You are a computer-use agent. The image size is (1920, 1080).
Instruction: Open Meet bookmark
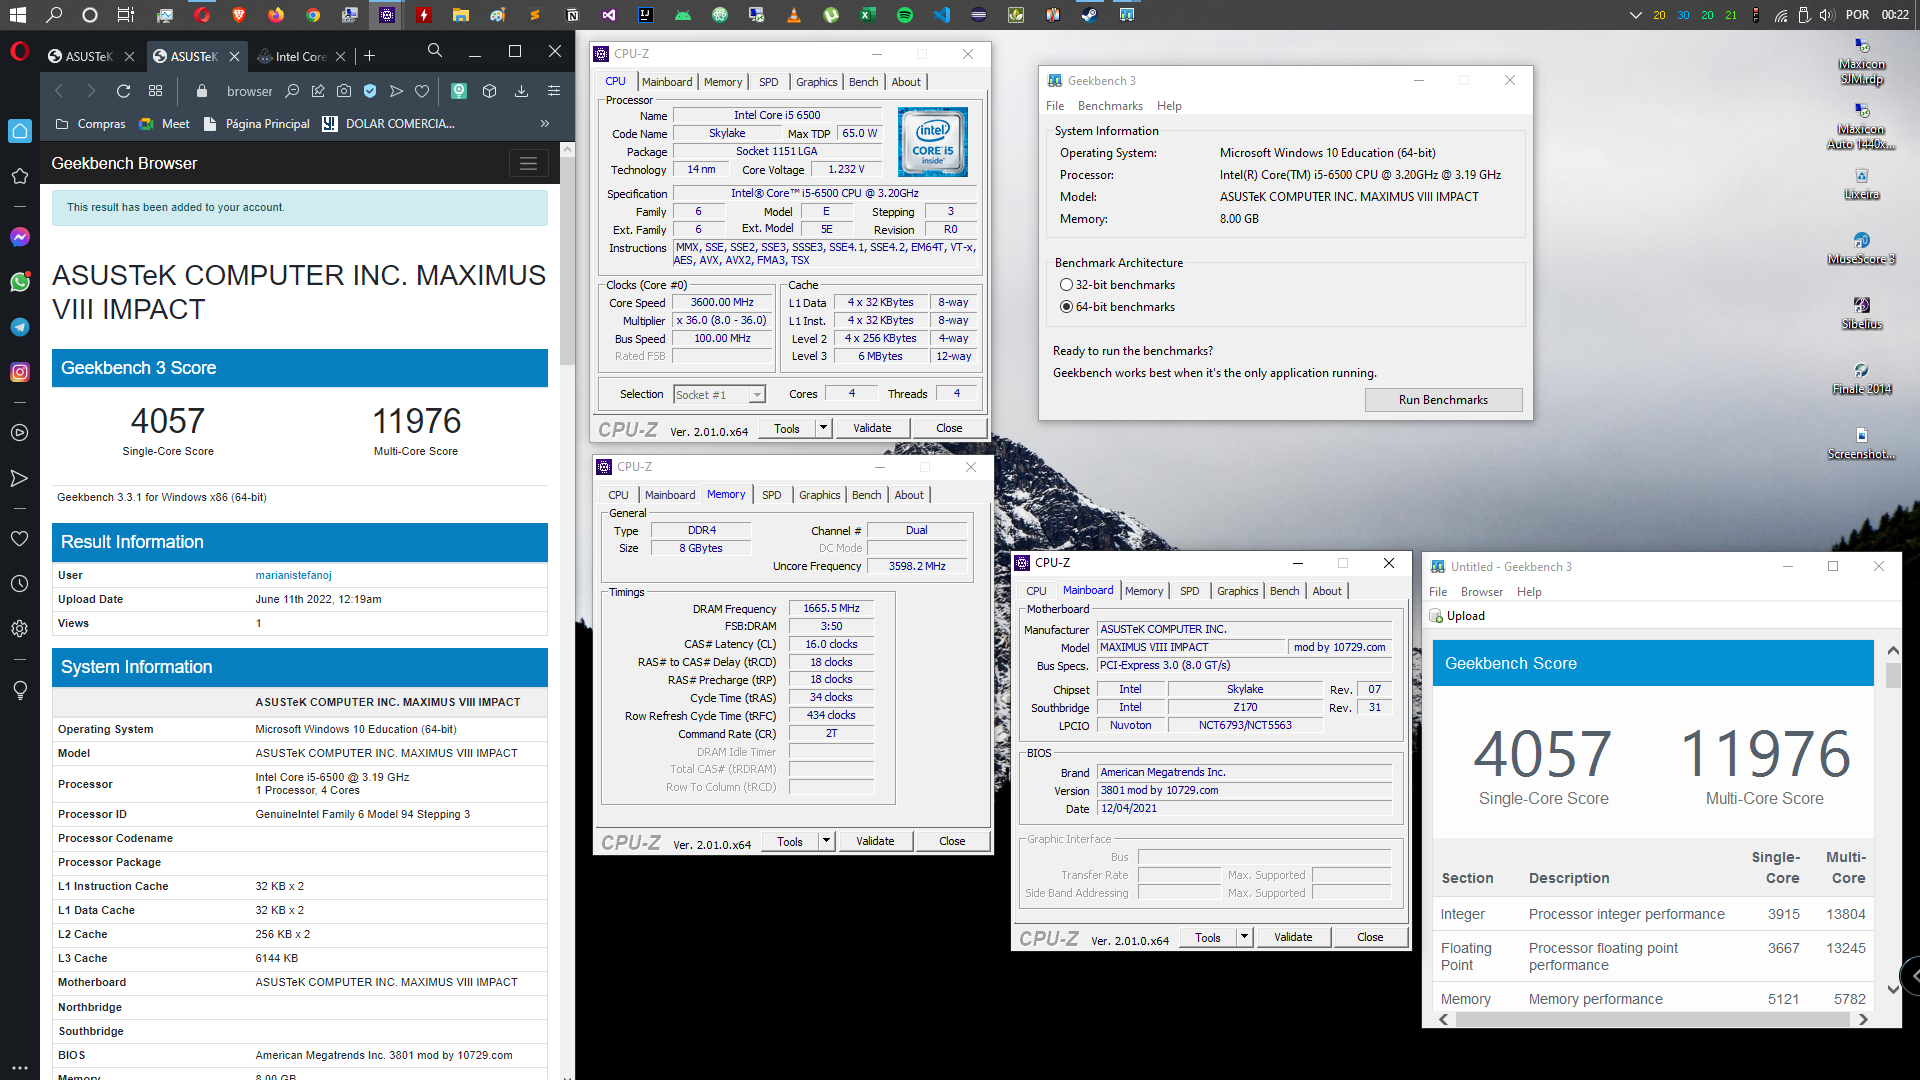(165, 124)
